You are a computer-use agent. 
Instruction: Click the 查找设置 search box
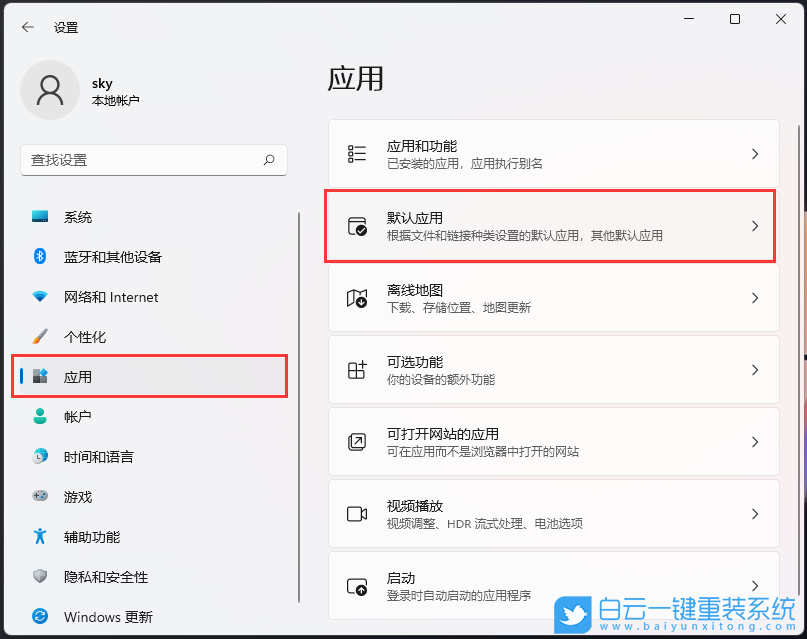coord(150,160)
